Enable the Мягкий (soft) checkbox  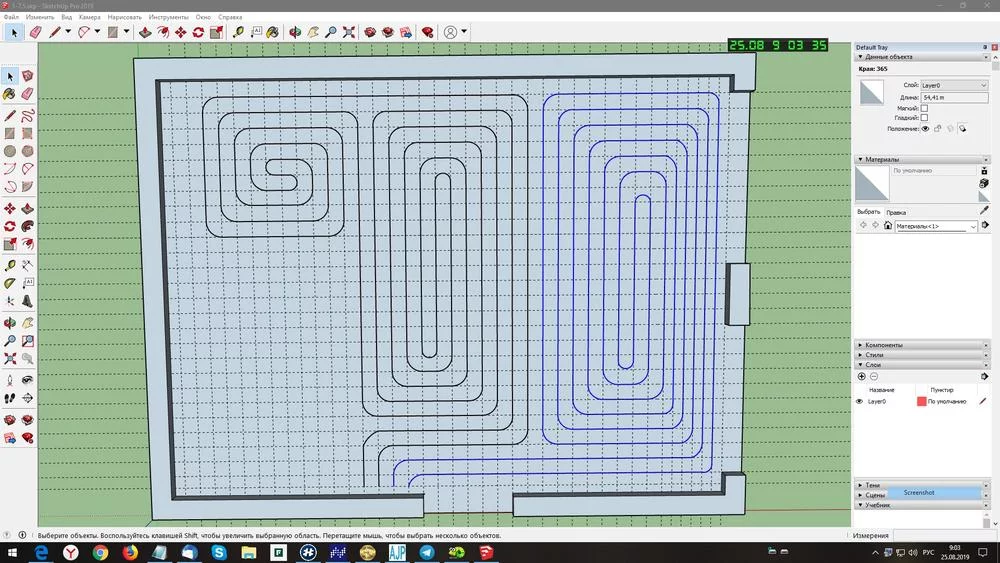[x=924, y=107]
